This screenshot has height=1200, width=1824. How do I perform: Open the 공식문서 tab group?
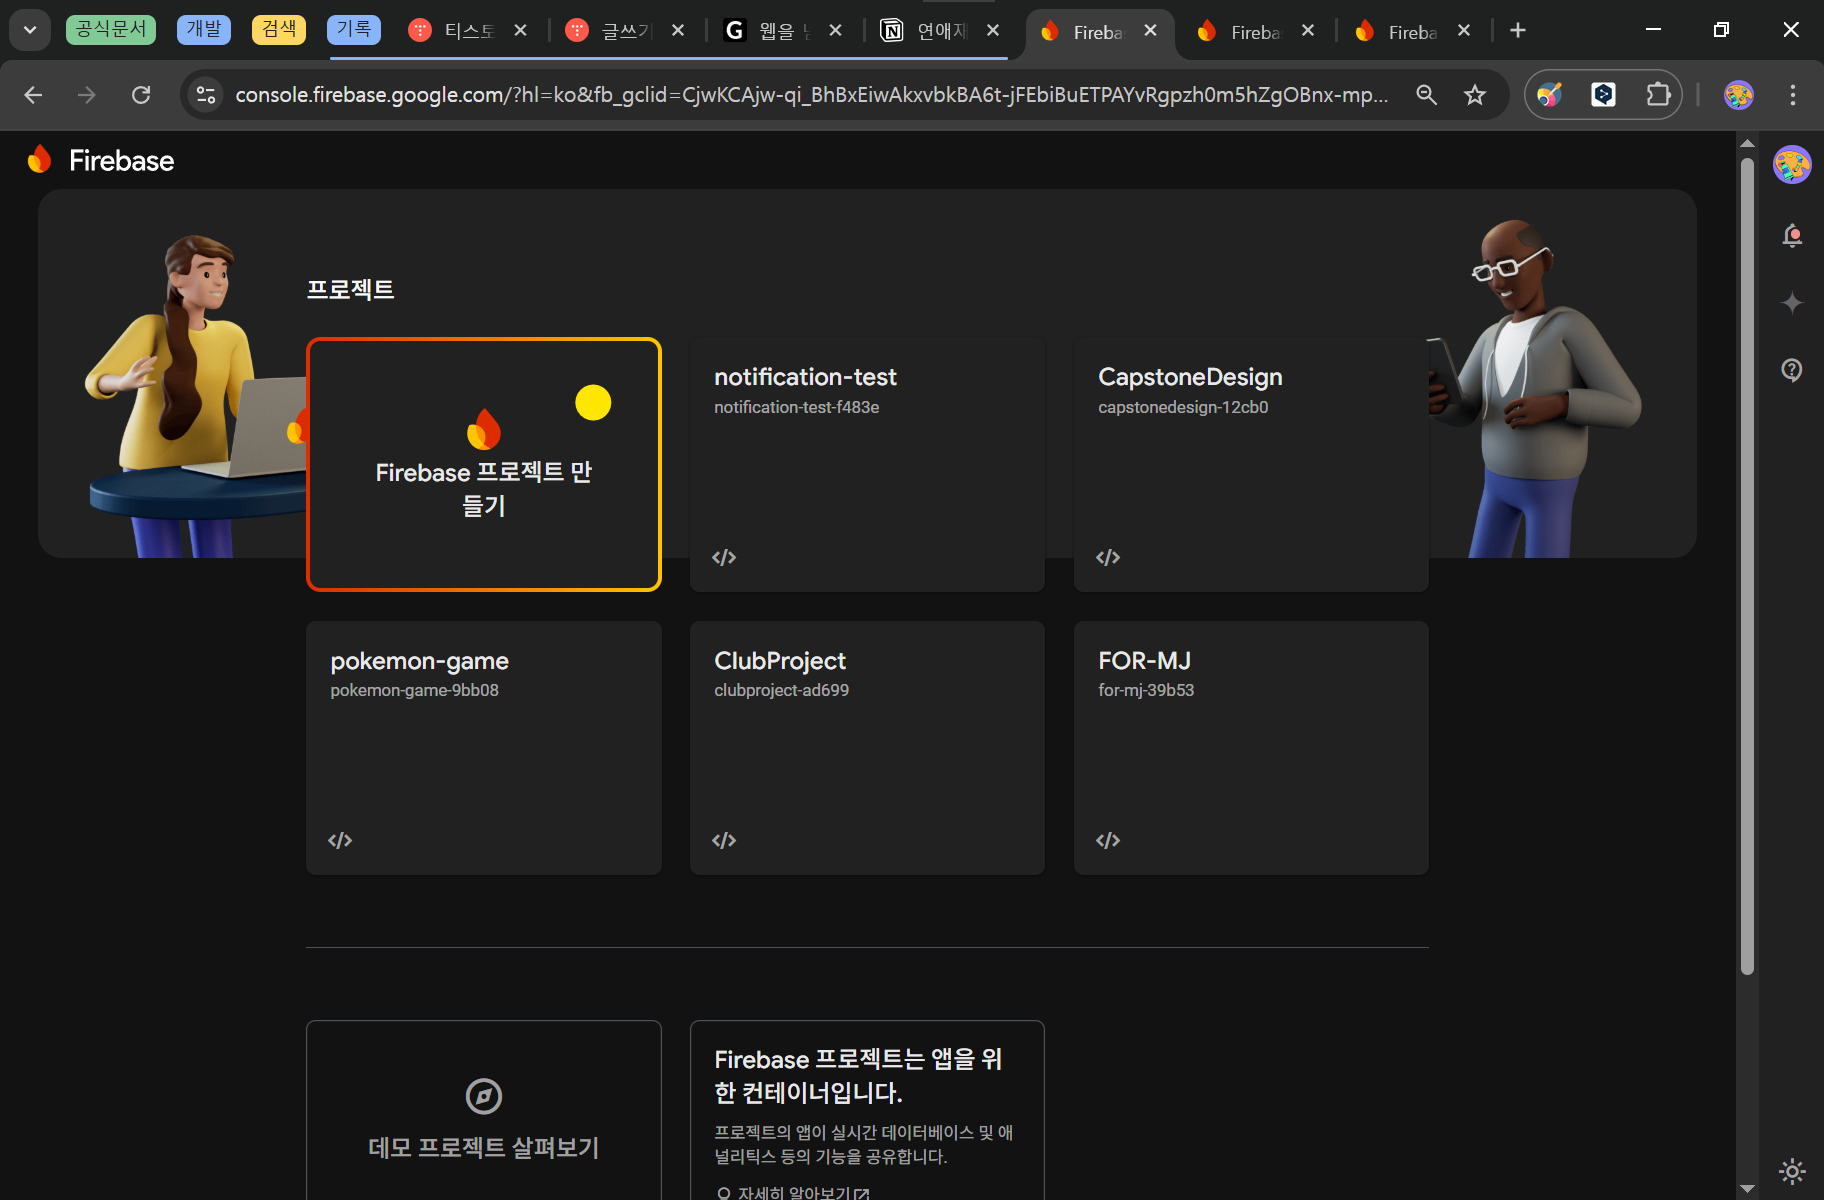click(x=111, y=29)
